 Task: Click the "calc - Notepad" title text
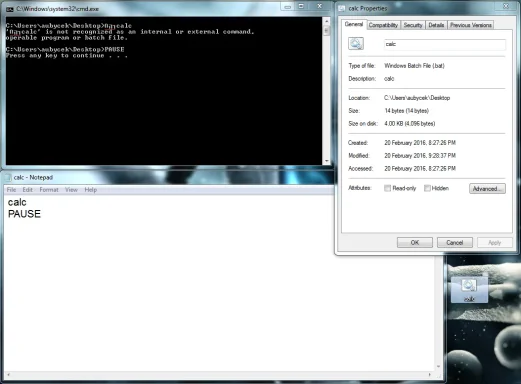[x=33, y=178]
